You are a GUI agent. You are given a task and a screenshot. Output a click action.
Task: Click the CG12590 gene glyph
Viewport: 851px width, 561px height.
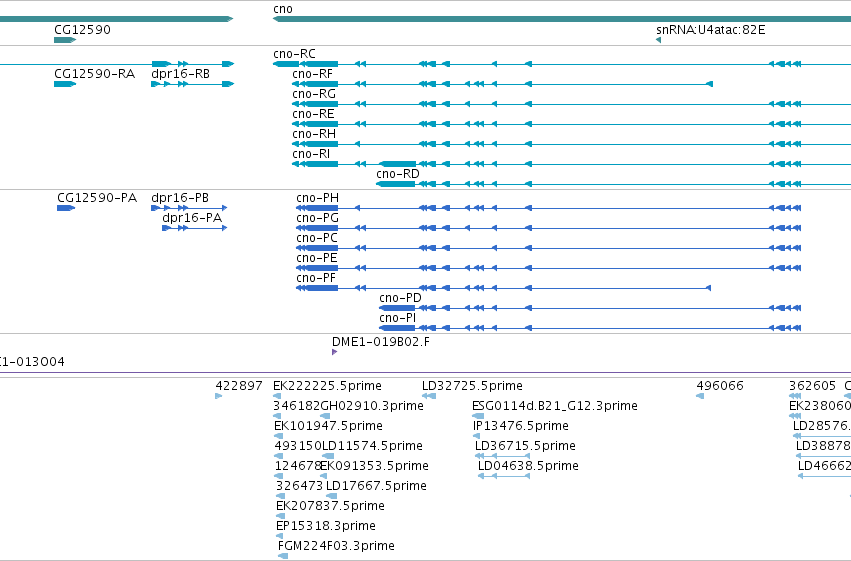click(65, 40)
